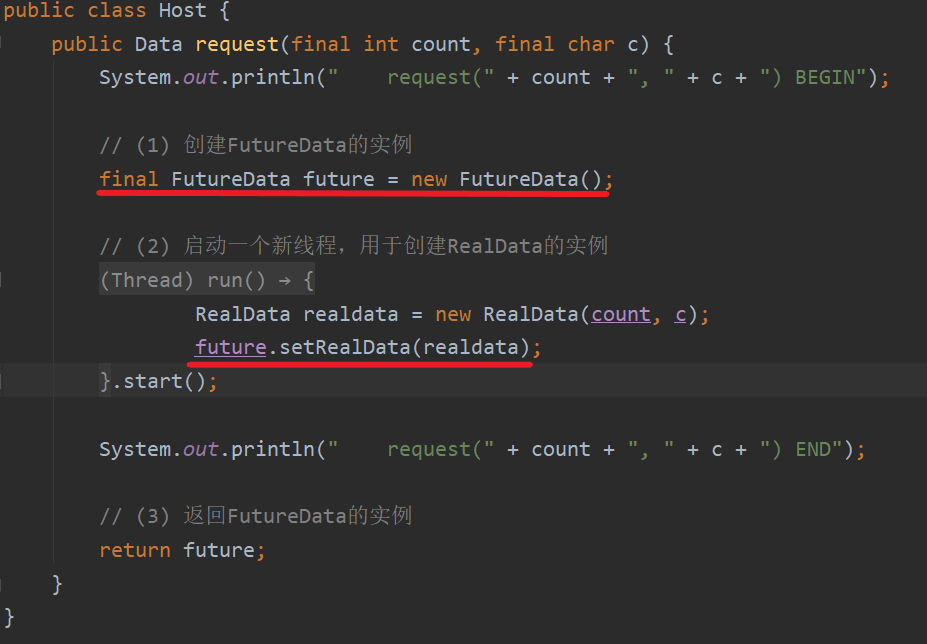Viewport: 927px width, 644px height.
Task: Click the setRealData method call
Action: (345, 347)
